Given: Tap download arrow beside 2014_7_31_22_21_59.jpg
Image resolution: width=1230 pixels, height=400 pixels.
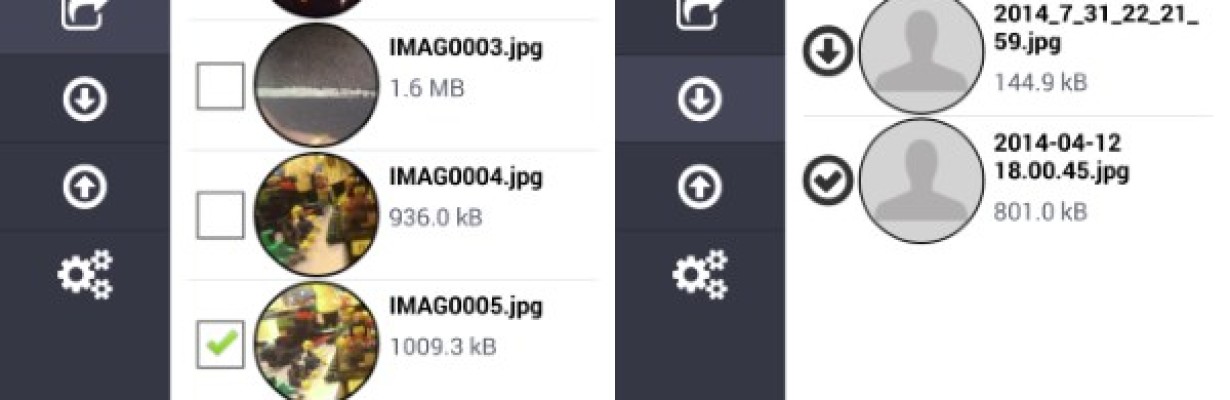Looking at the screenshot, I should 829,53.
